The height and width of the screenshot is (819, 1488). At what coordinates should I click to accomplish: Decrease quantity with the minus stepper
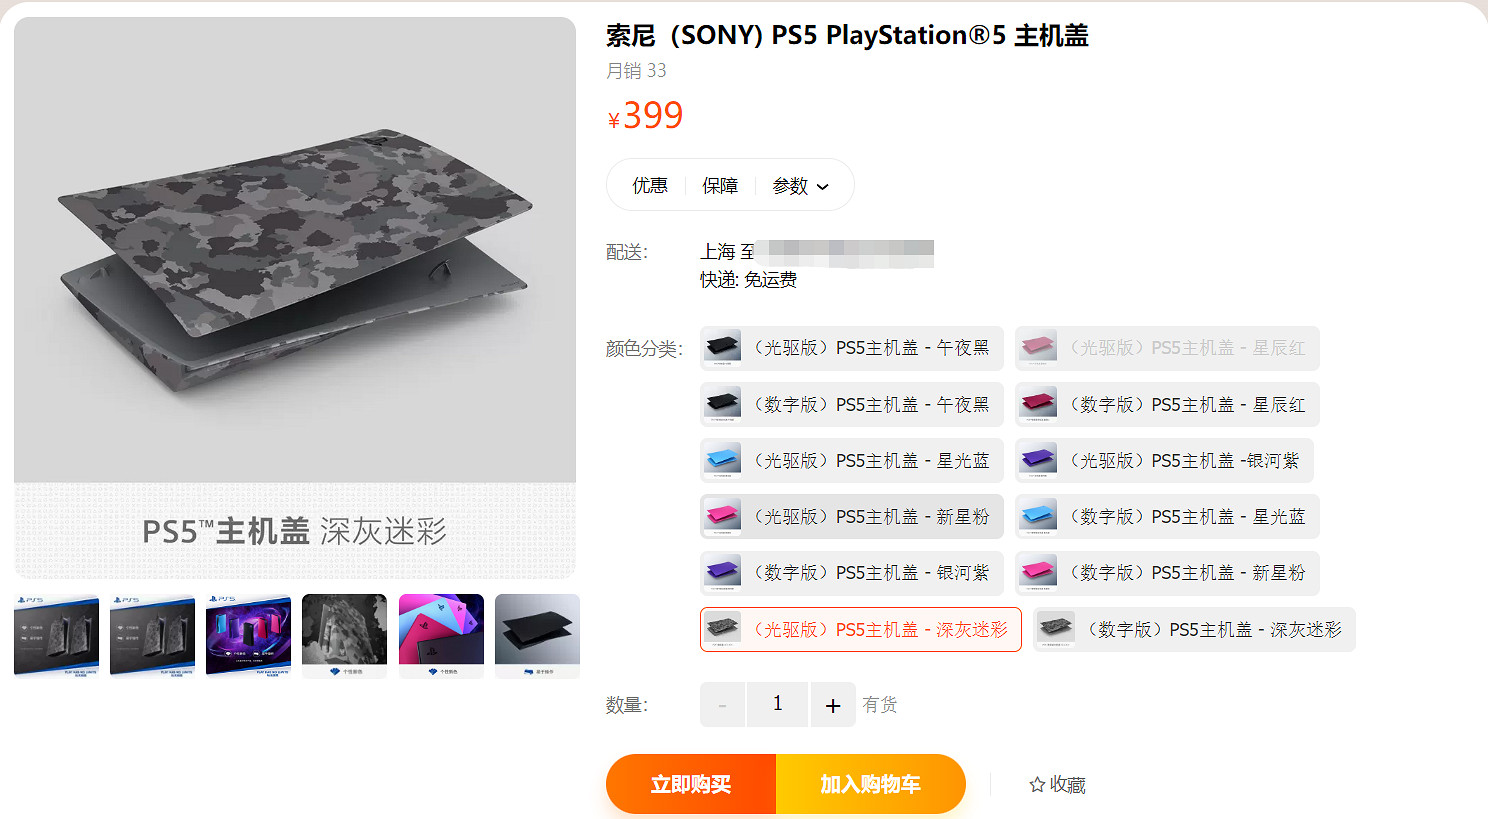(x=722, y=704)
